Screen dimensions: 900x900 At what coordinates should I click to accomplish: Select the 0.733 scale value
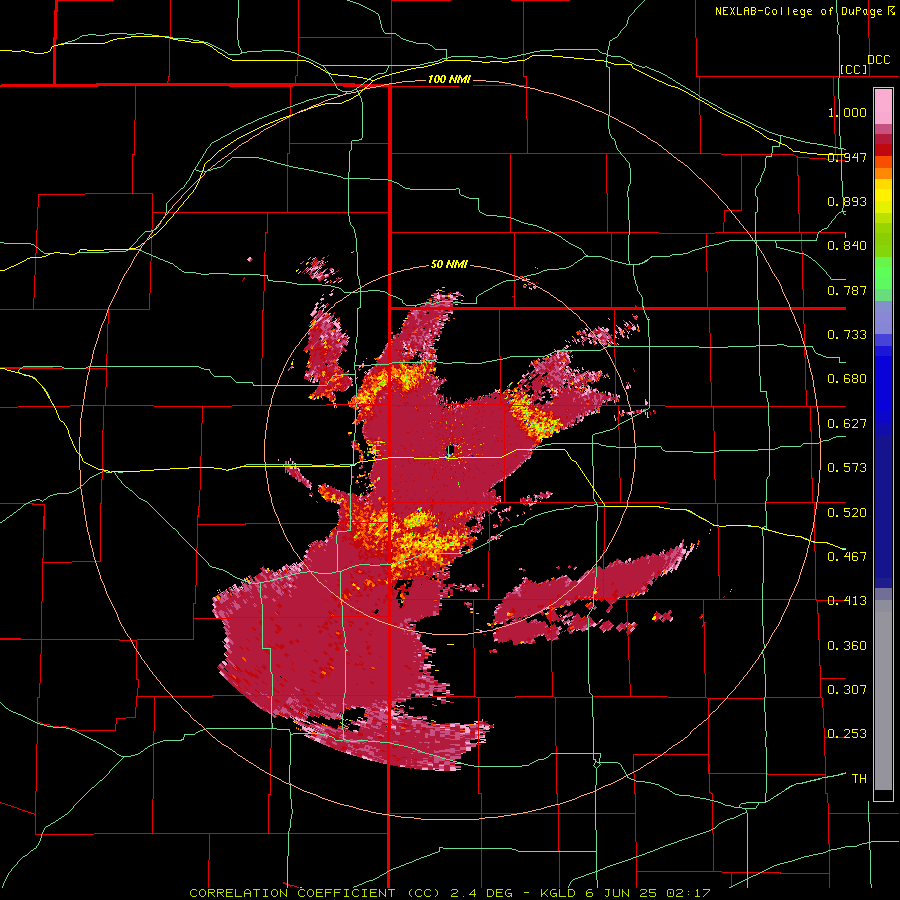[x=847, y=335]
